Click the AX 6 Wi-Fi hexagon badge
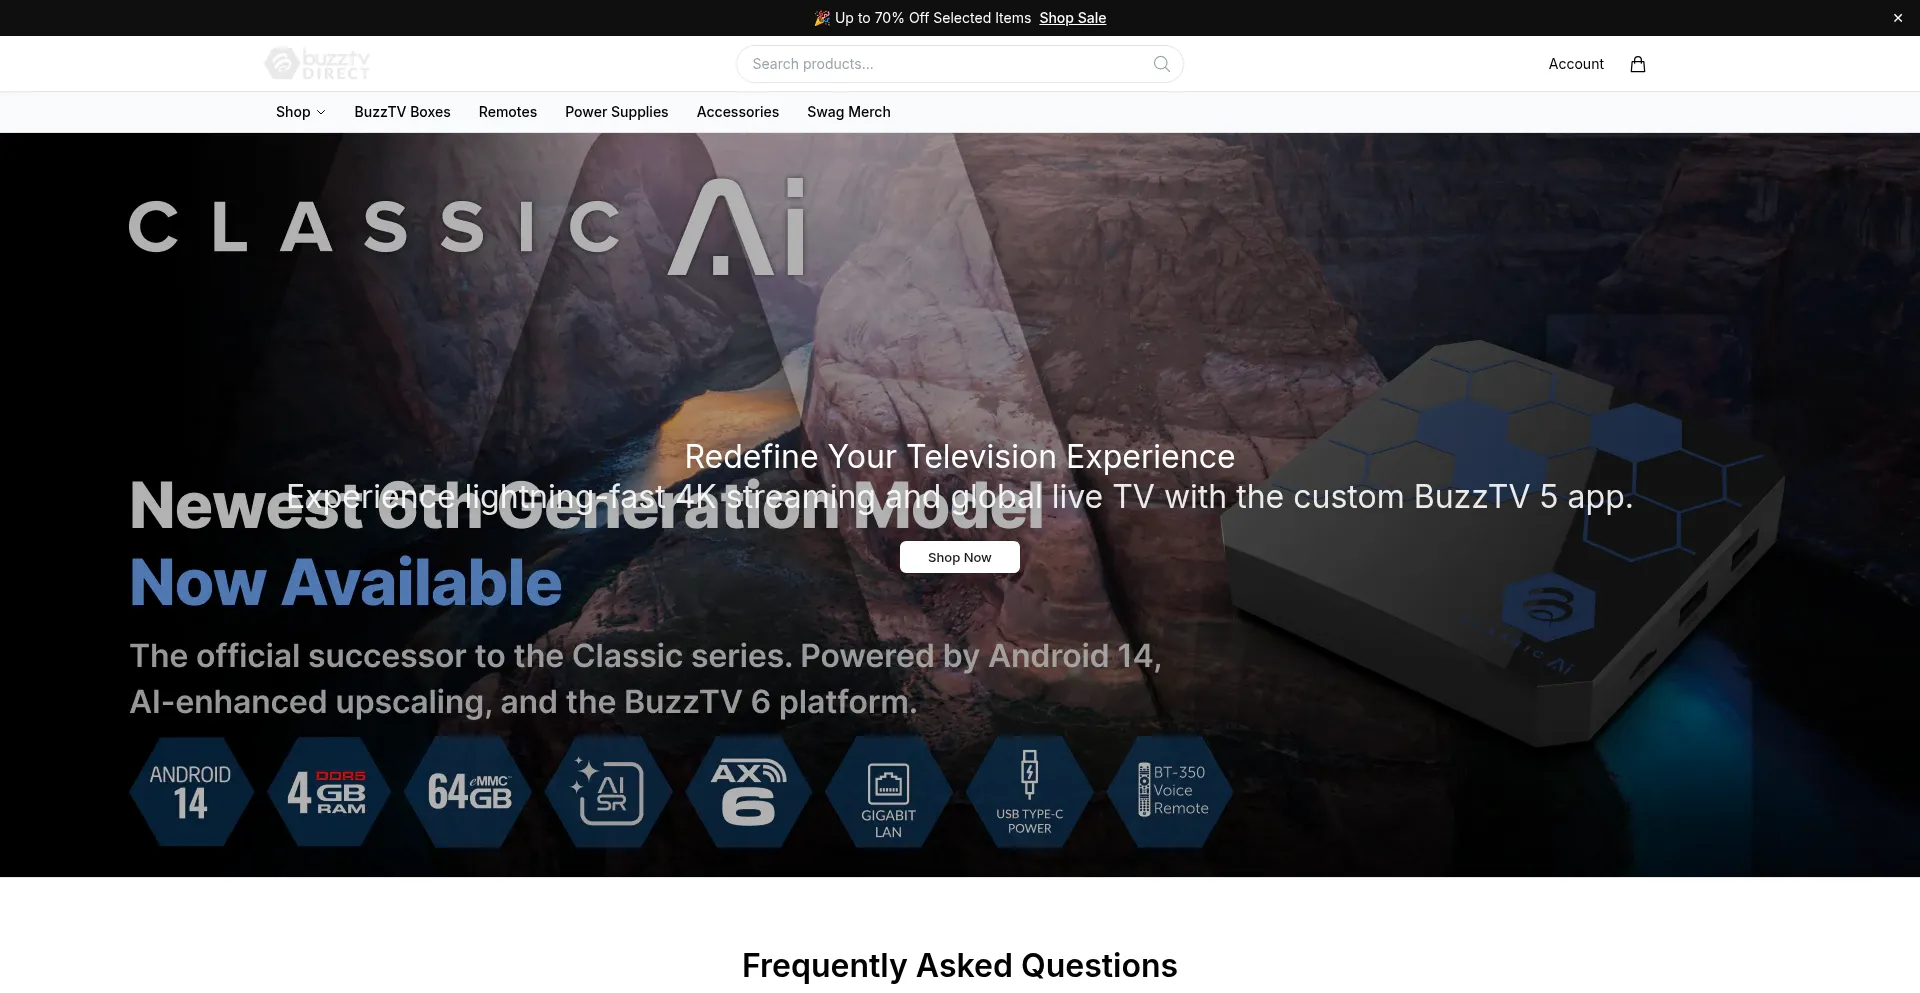The width and height of the screenshot is (1920, 993). 749,792
